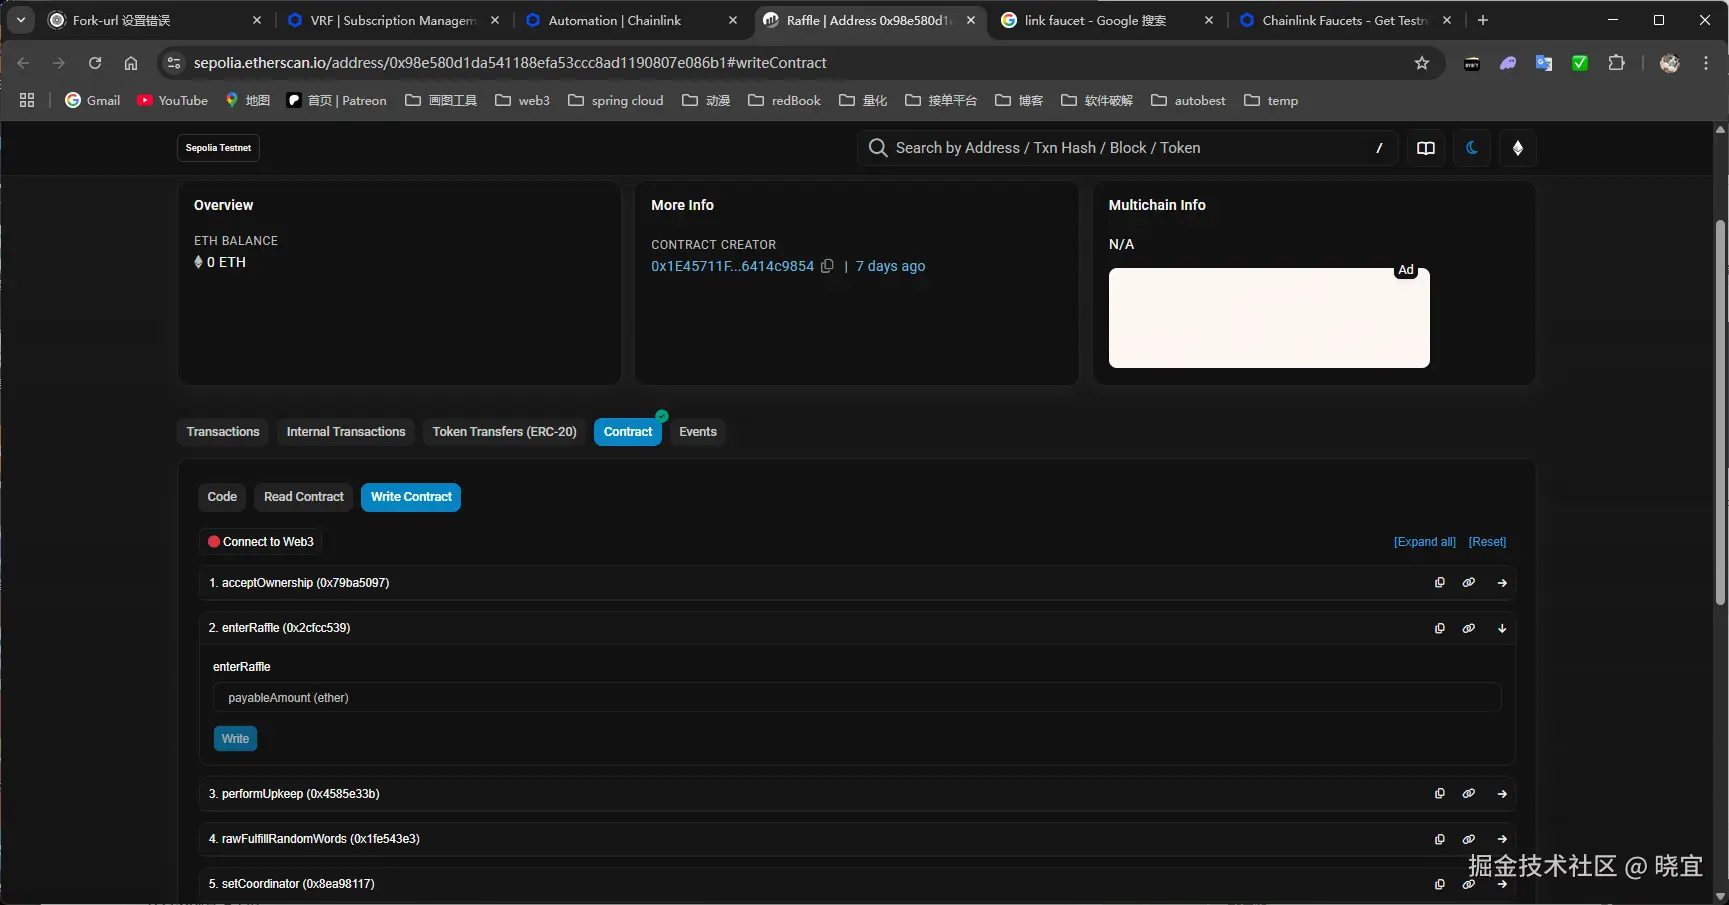This screenshot has height=905, width=1729.
Task: Open the 7 days ago creation transaction
Action: click(890, 266)
